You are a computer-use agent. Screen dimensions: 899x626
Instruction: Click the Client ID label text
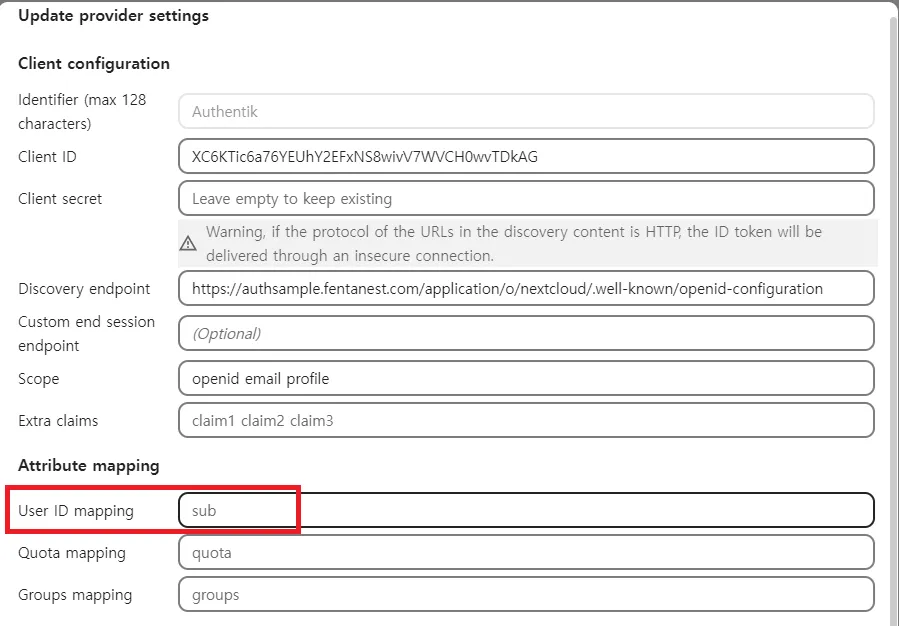coord(46,156)
